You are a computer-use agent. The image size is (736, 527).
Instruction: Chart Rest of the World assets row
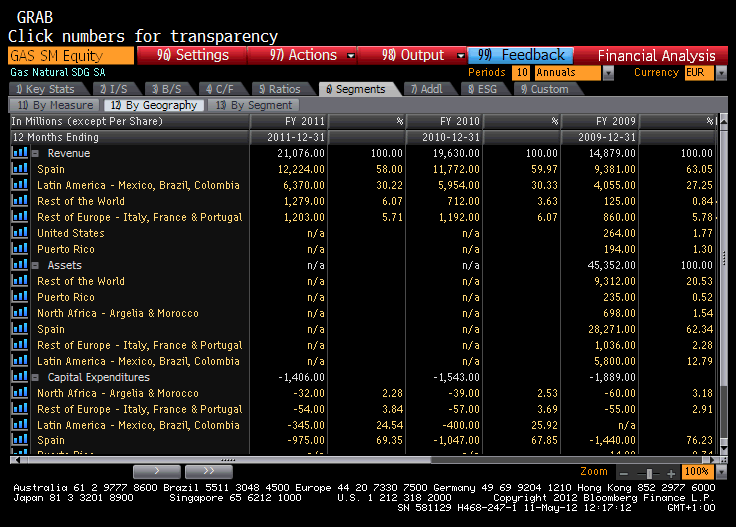point(20,281)
